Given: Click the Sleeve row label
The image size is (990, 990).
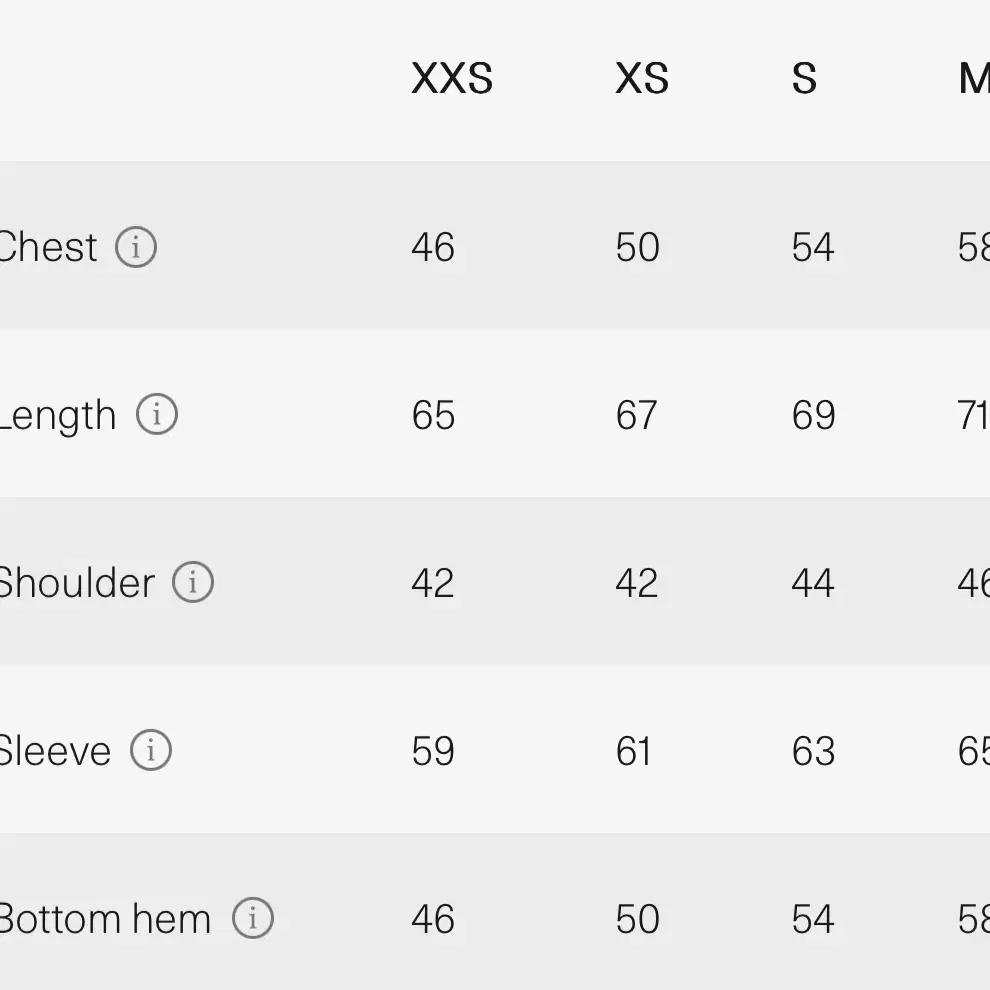Looking at the screenshot, I should tap(55, 751).
